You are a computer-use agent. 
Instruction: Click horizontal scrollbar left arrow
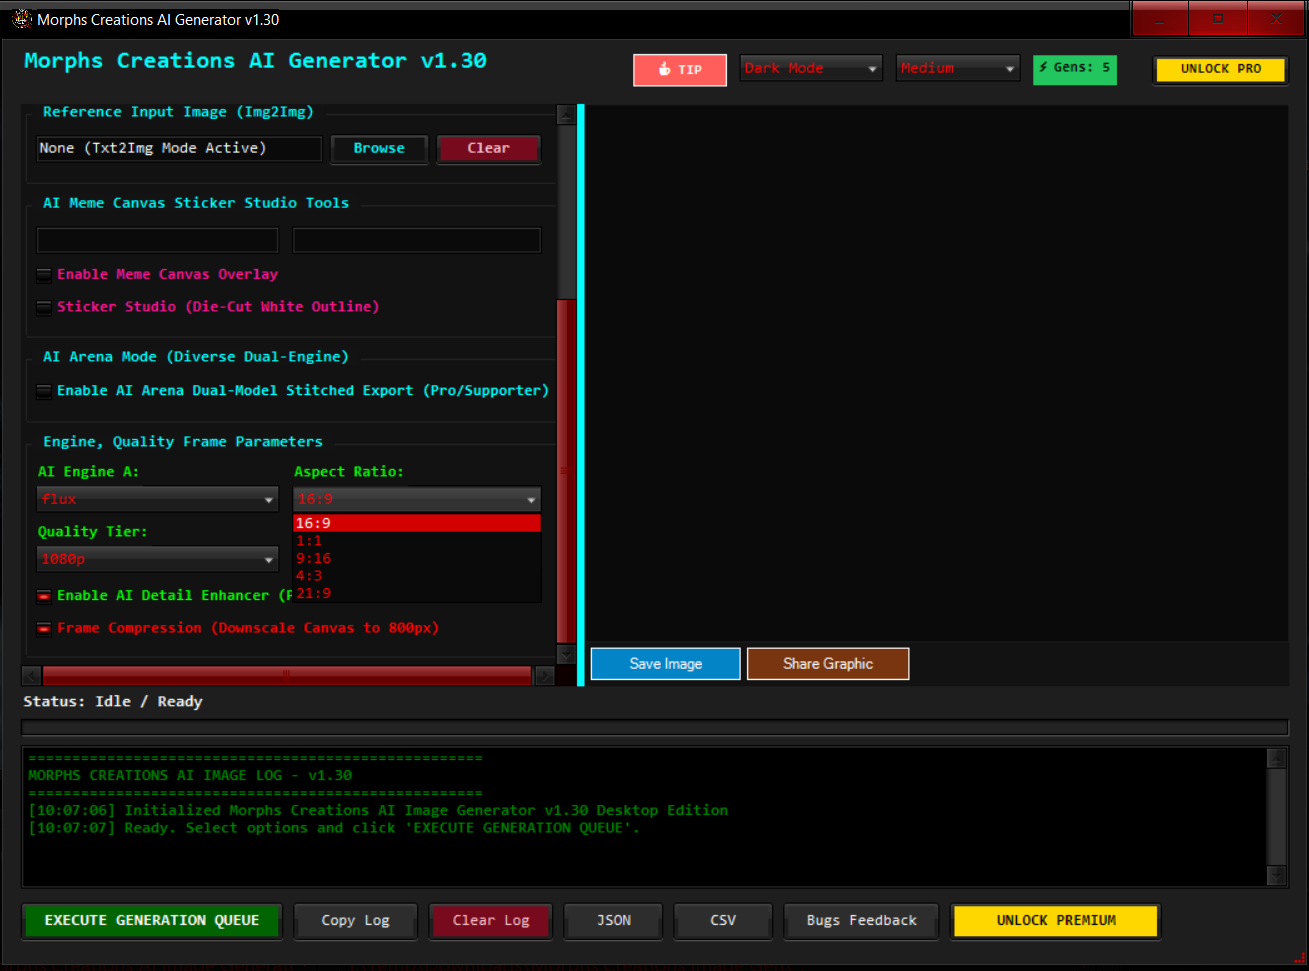pyautogui.click(x=31, y=676)
